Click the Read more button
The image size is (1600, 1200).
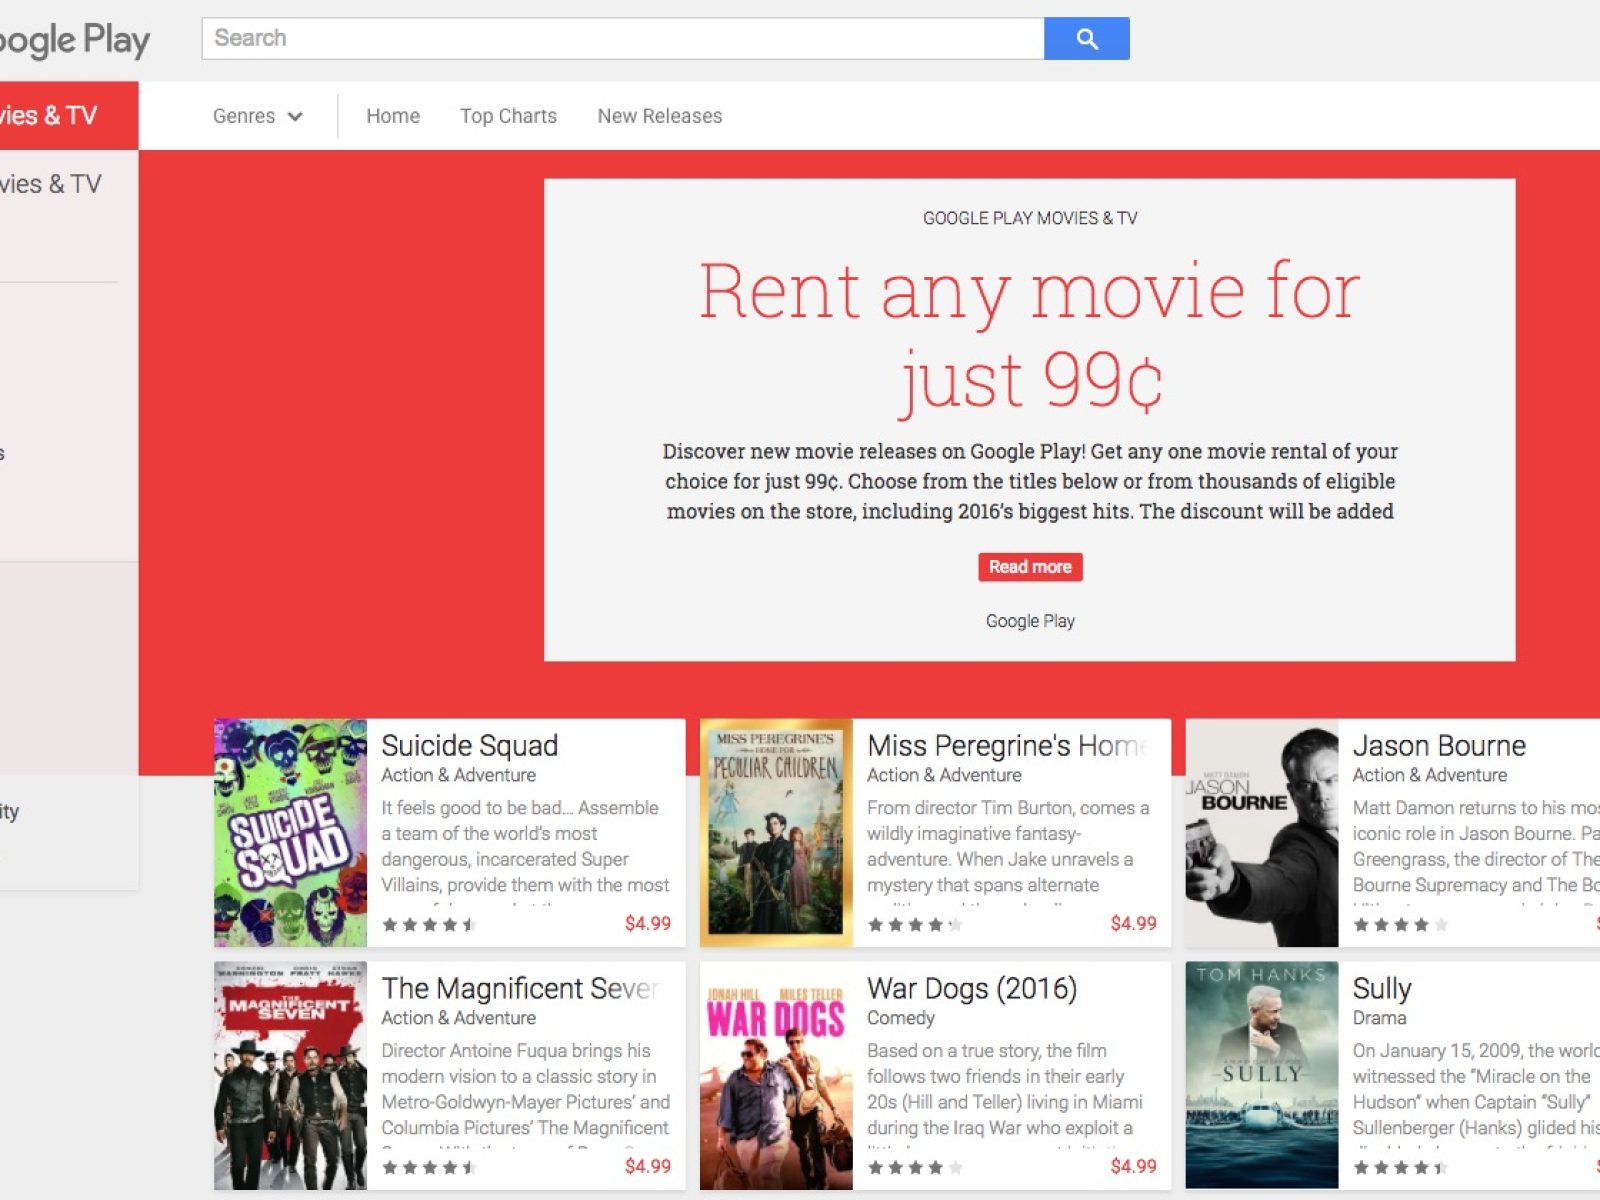(x=1030, y=567)
